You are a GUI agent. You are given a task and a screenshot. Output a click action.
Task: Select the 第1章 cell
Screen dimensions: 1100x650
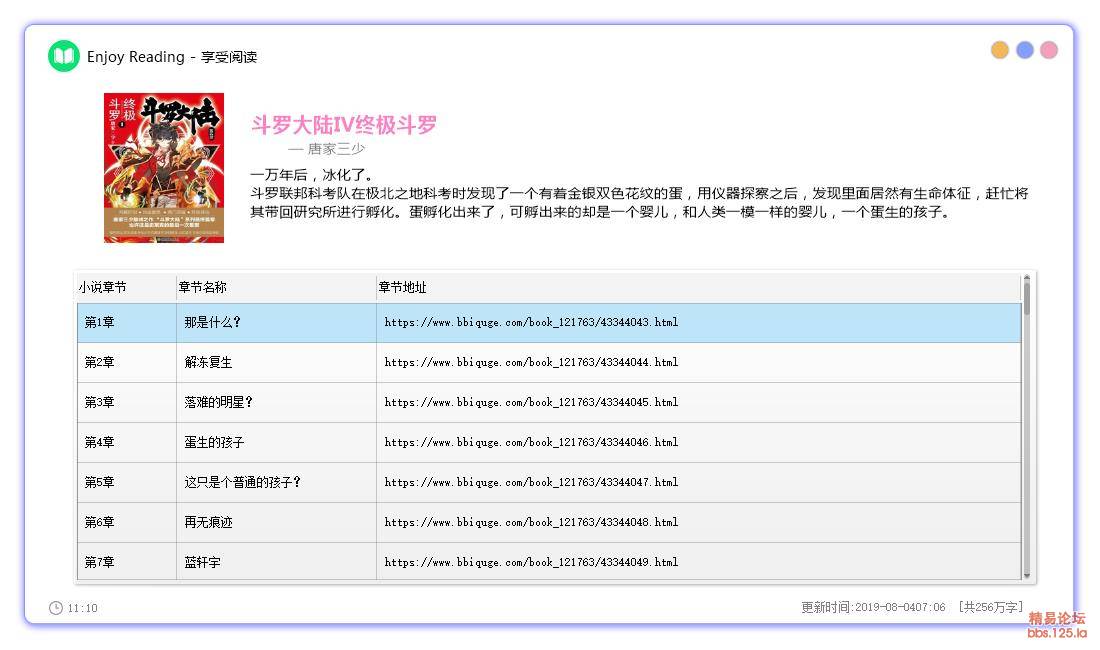pyautogui.click(x=126, y=323)
